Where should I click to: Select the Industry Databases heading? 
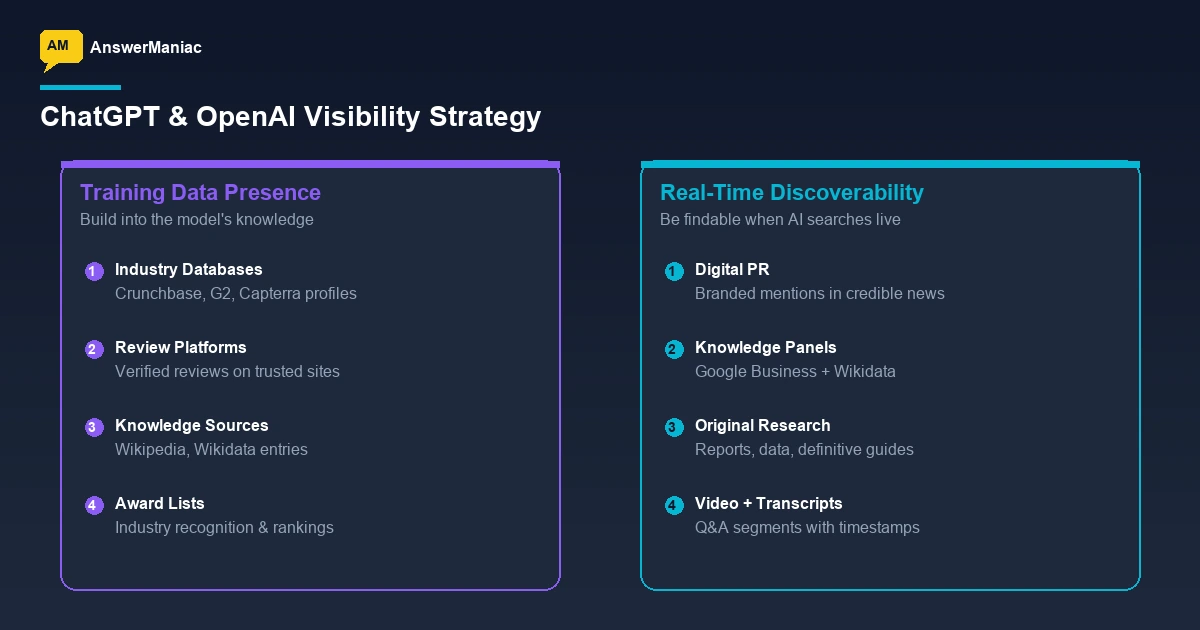click(188, 269)
